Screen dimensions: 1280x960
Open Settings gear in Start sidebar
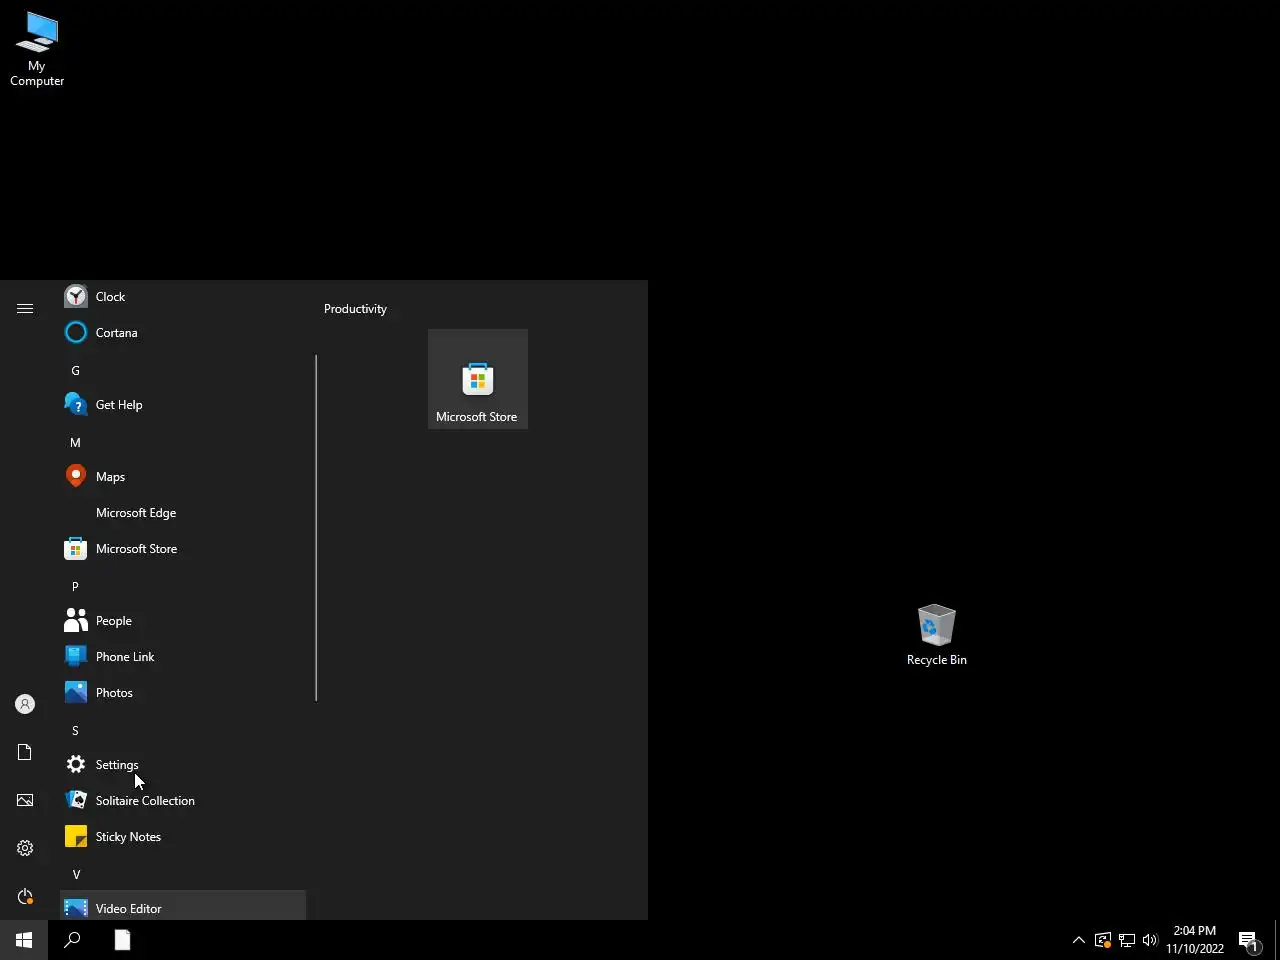[25, 848]
